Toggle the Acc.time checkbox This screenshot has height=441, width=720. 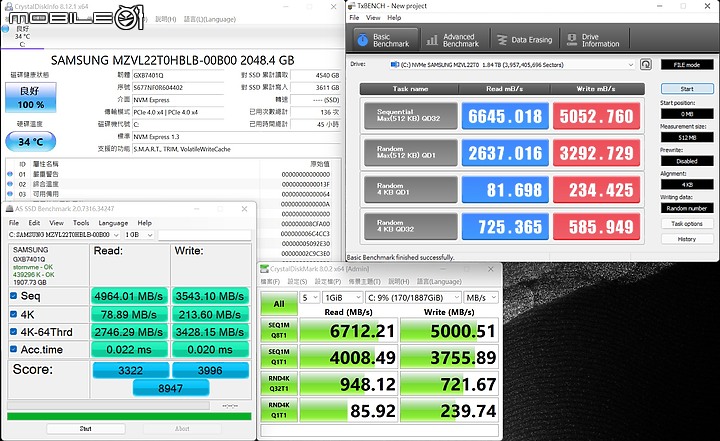[14, 349]
